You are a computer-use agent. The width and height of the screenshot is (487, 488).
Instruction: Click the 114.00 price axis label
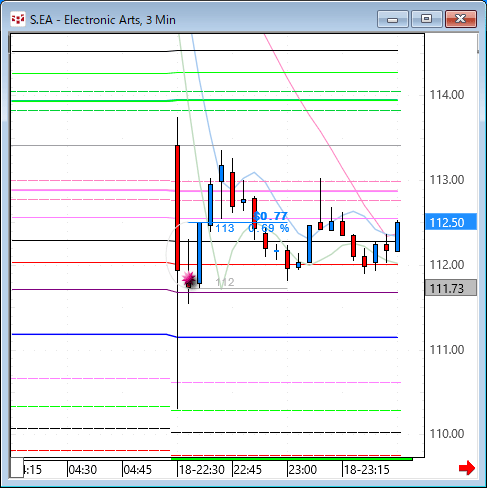point(447,95)
